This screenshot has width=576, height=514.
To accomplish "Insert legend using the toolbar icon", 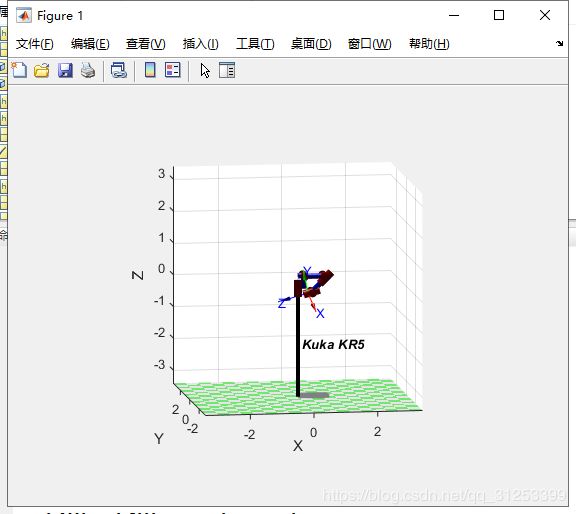I will (x=173, y=70).
